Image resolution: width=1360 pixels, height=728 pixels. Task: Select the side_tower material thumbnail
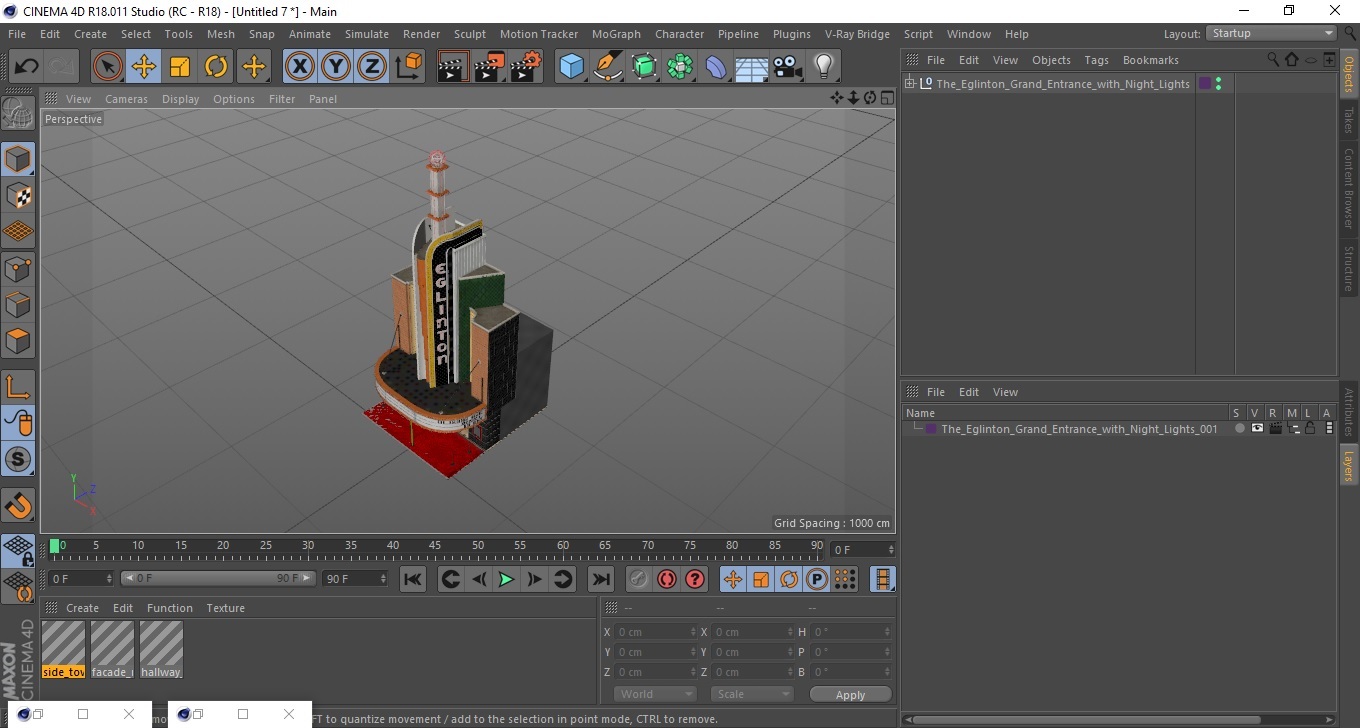point(64,650)
